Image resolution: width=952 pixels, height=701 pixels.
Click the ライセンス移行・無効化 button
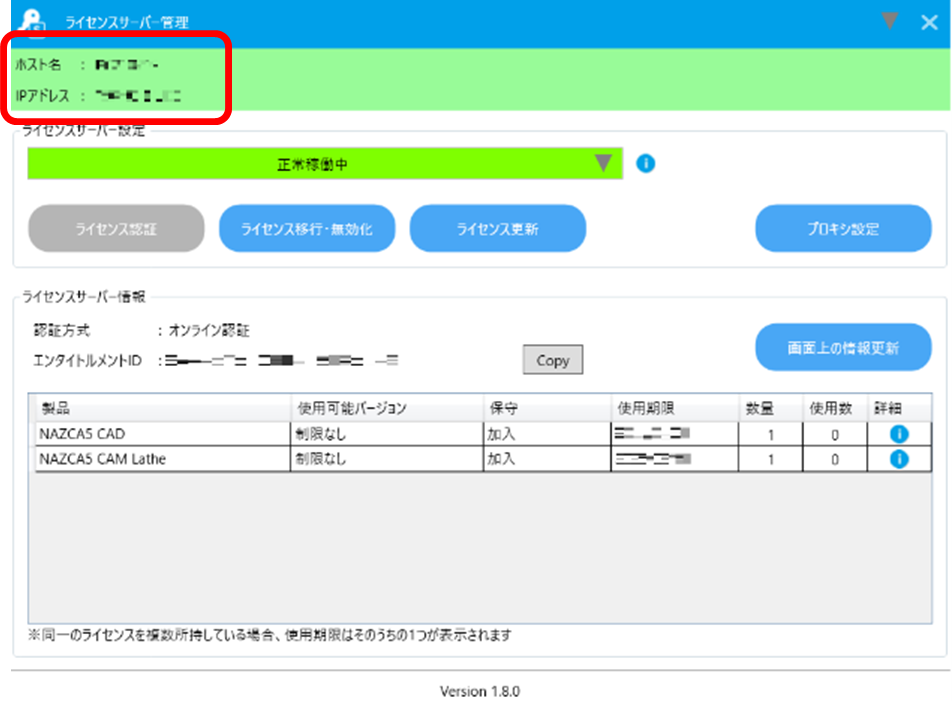pyautogui.click(x=307, y=228)
